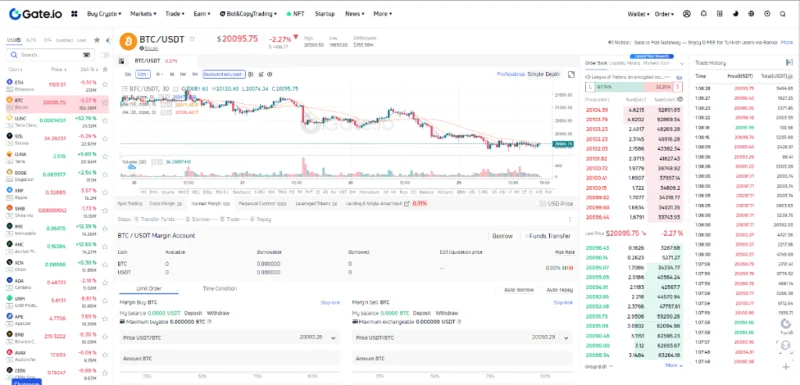The image size is (800, 385).
Task: Click the search magnifier in header
Action: click(783, 14)
